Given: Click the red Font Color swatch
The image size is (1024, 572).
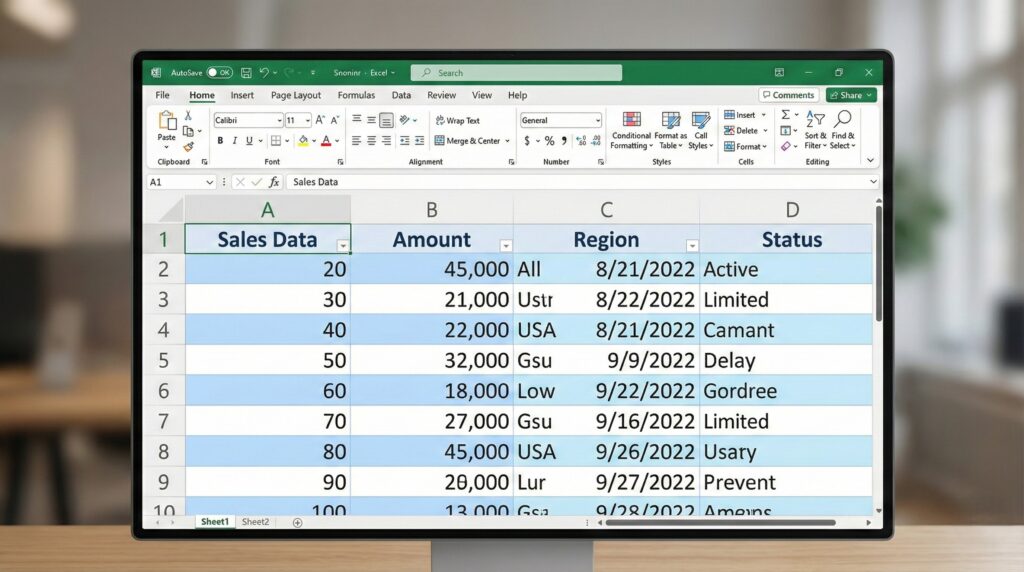Looking at the screenshot, I should pyautogui.click(x=326, y=140).
